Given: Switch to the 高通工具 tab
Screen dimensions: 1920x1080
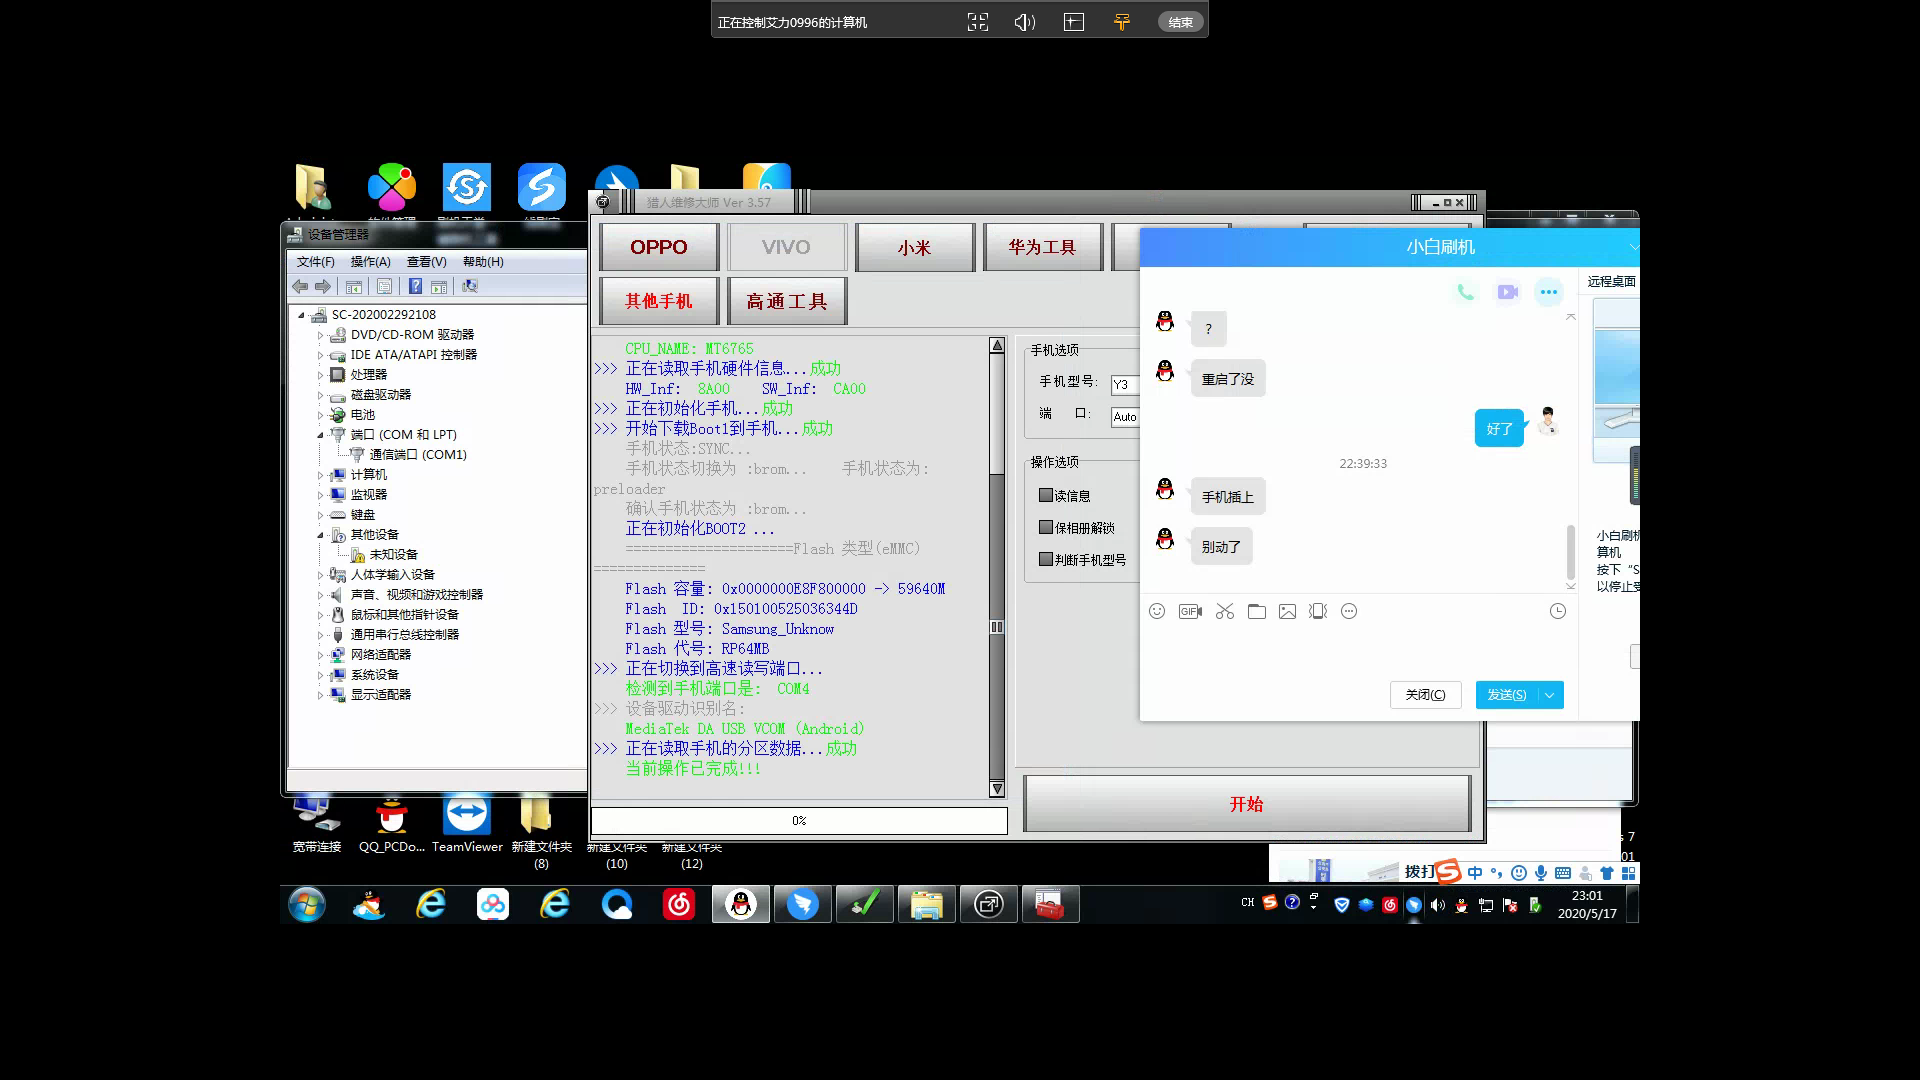Looking at the screenshot, I should click(787, 301).
